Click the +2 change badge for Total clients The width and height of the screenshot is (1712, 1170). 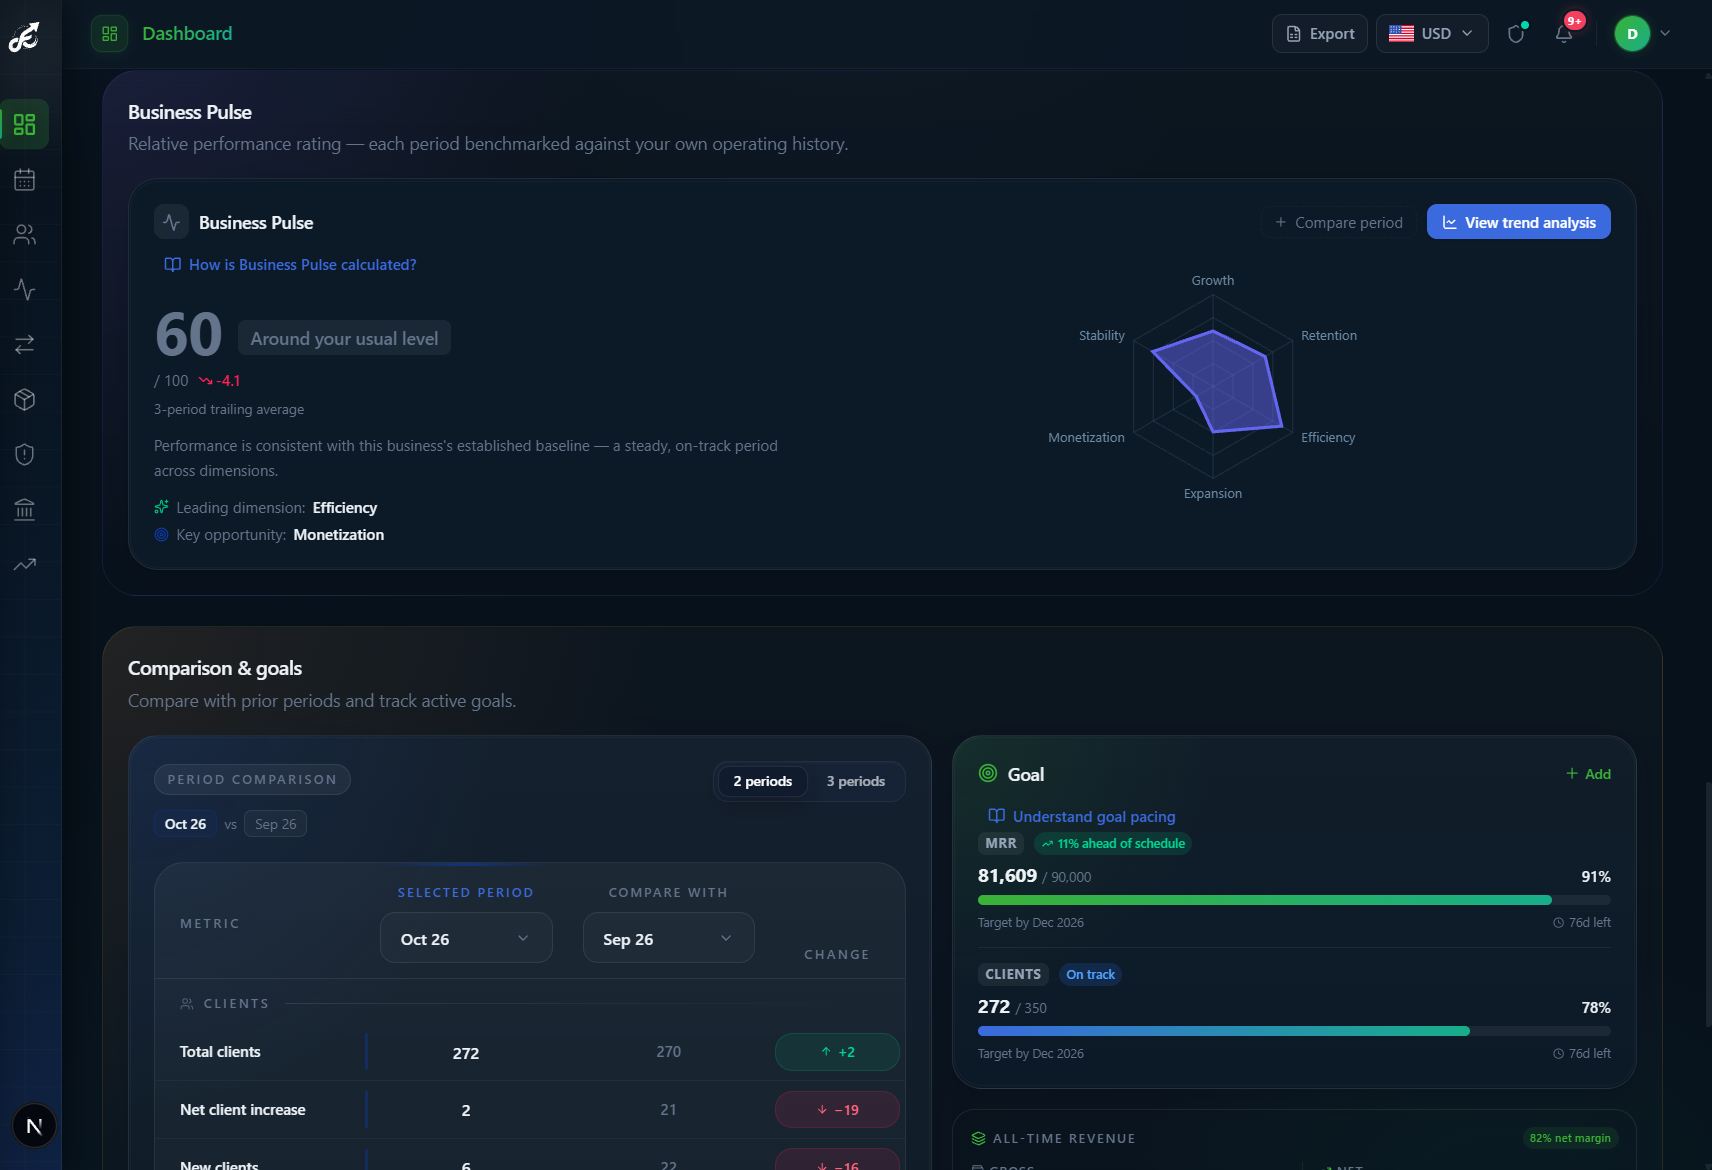coord(837,1052)
